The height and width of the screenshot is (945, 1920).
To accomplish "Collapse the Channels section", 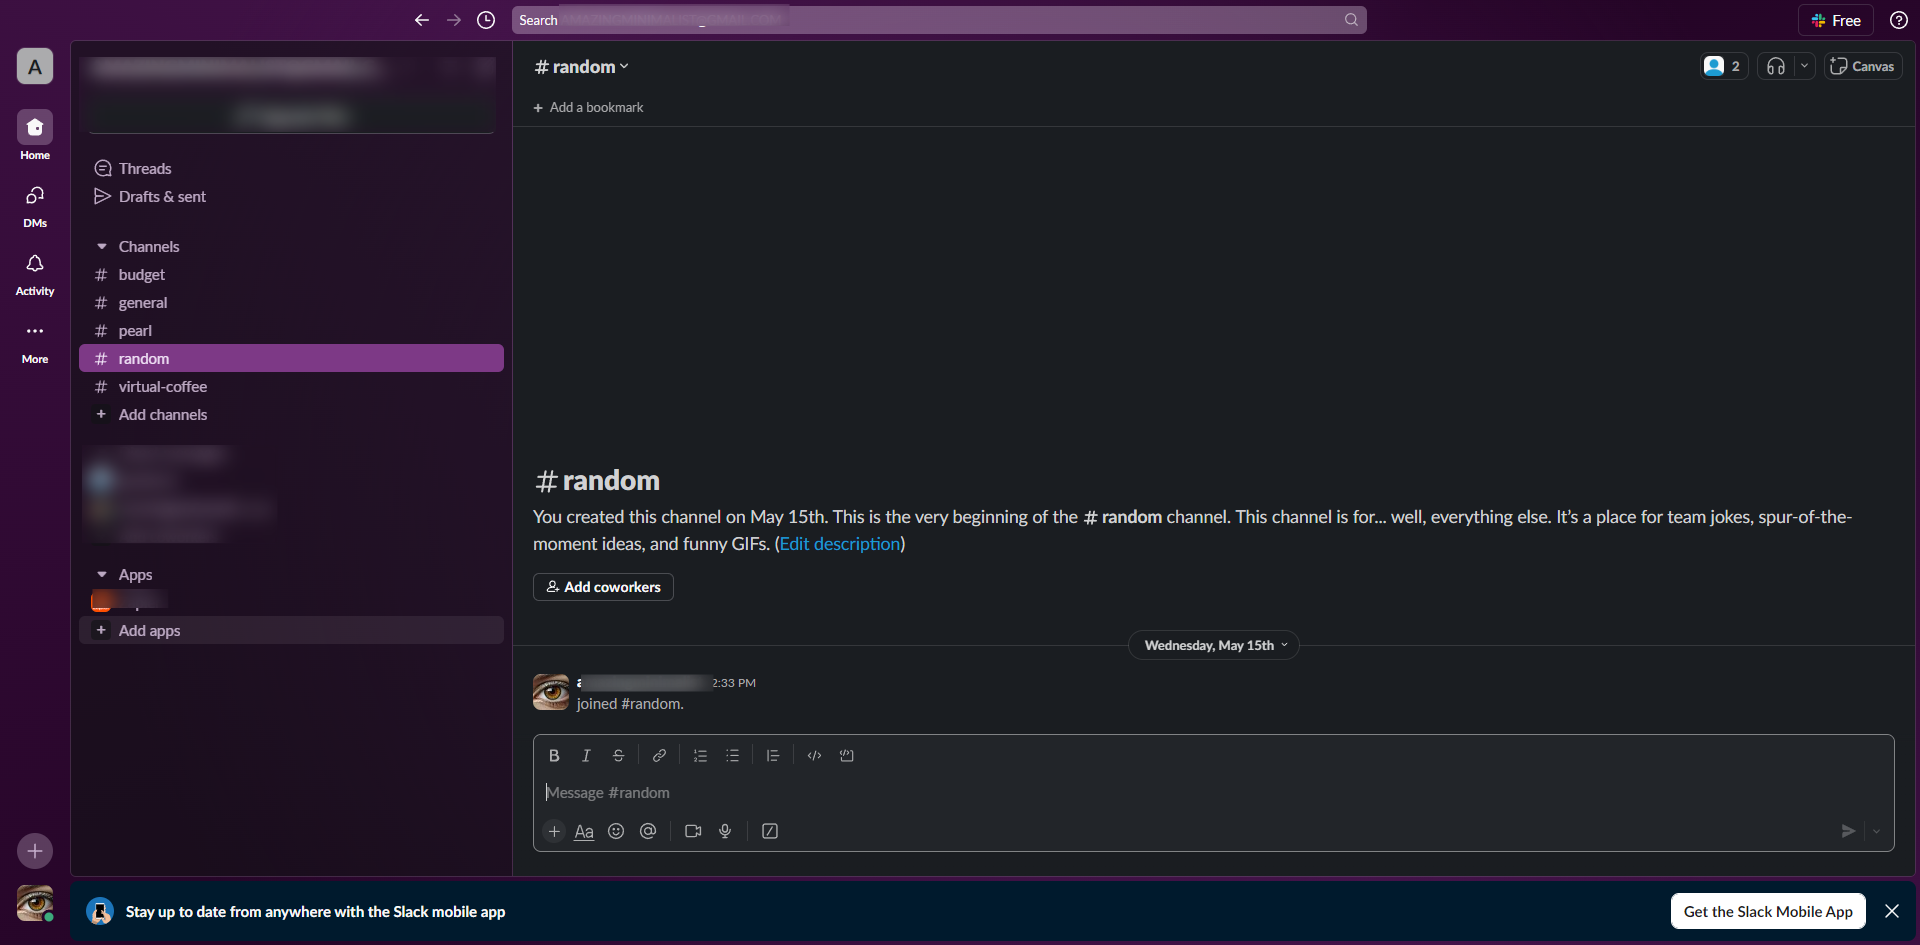I will [x=102, y=247].
